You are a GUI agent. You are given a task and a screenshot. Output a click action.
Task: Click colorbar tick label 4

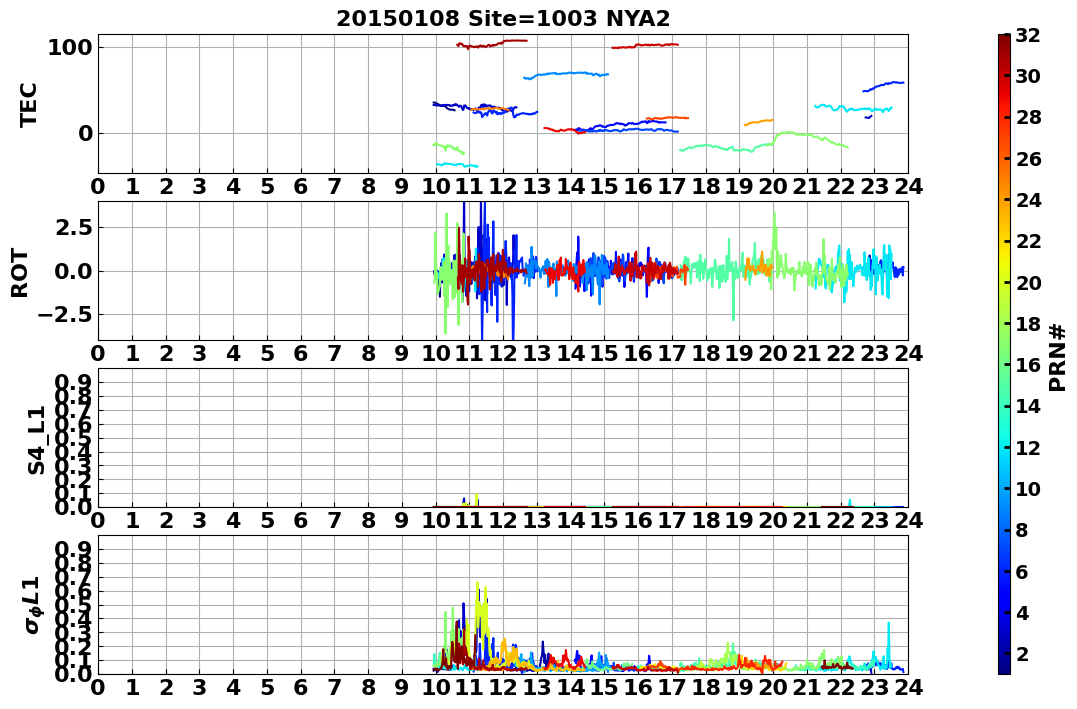coord(1022,612)
